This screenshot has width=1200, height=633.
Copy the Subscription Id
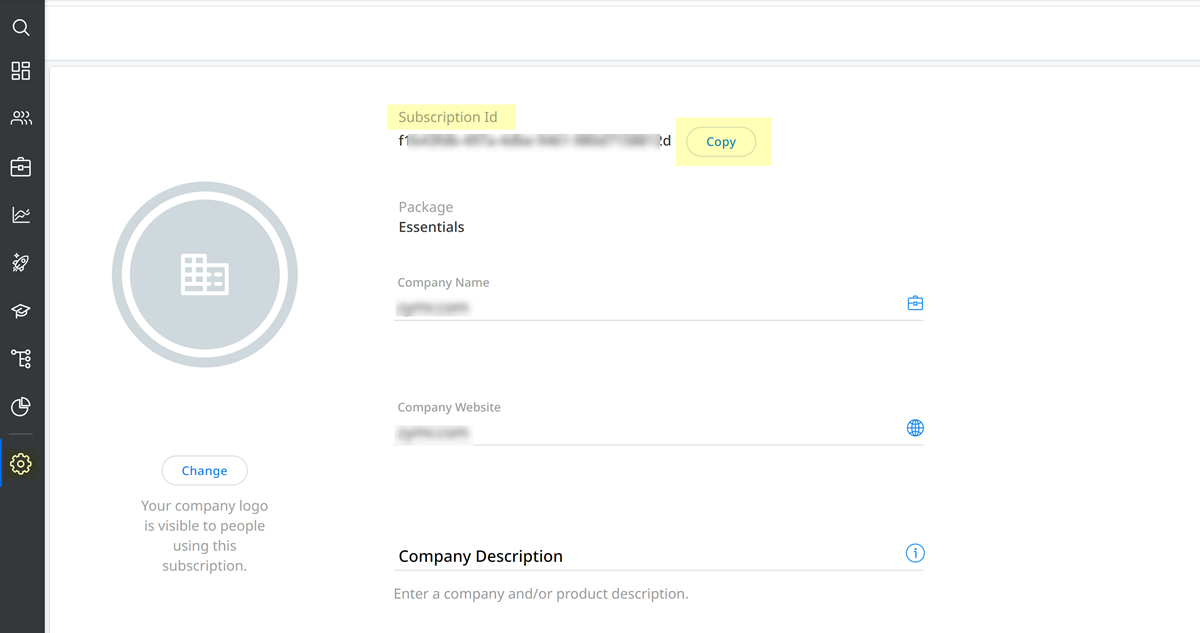[x=721, y=142]
